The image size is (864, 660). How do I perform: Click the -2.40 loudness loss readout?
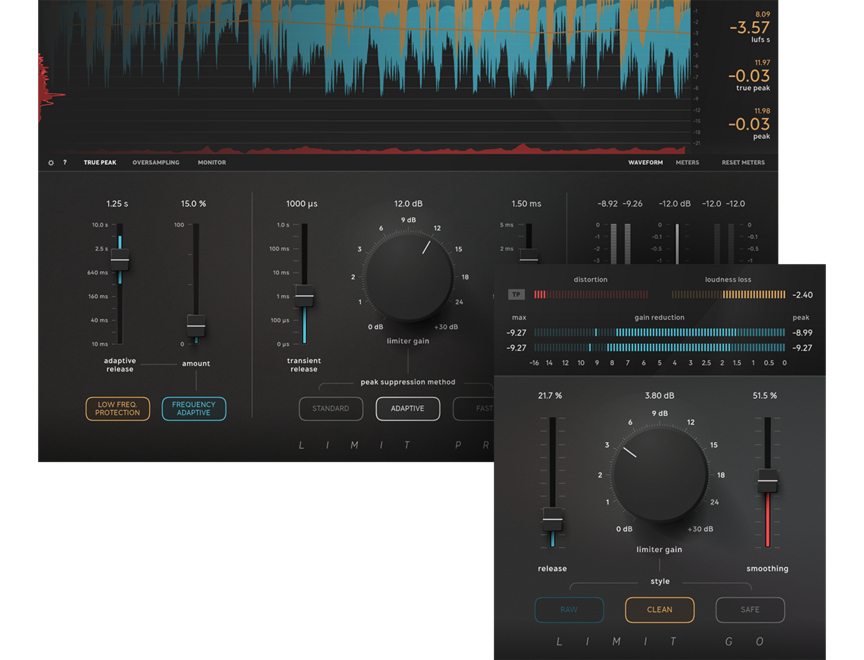coord(802,295)
